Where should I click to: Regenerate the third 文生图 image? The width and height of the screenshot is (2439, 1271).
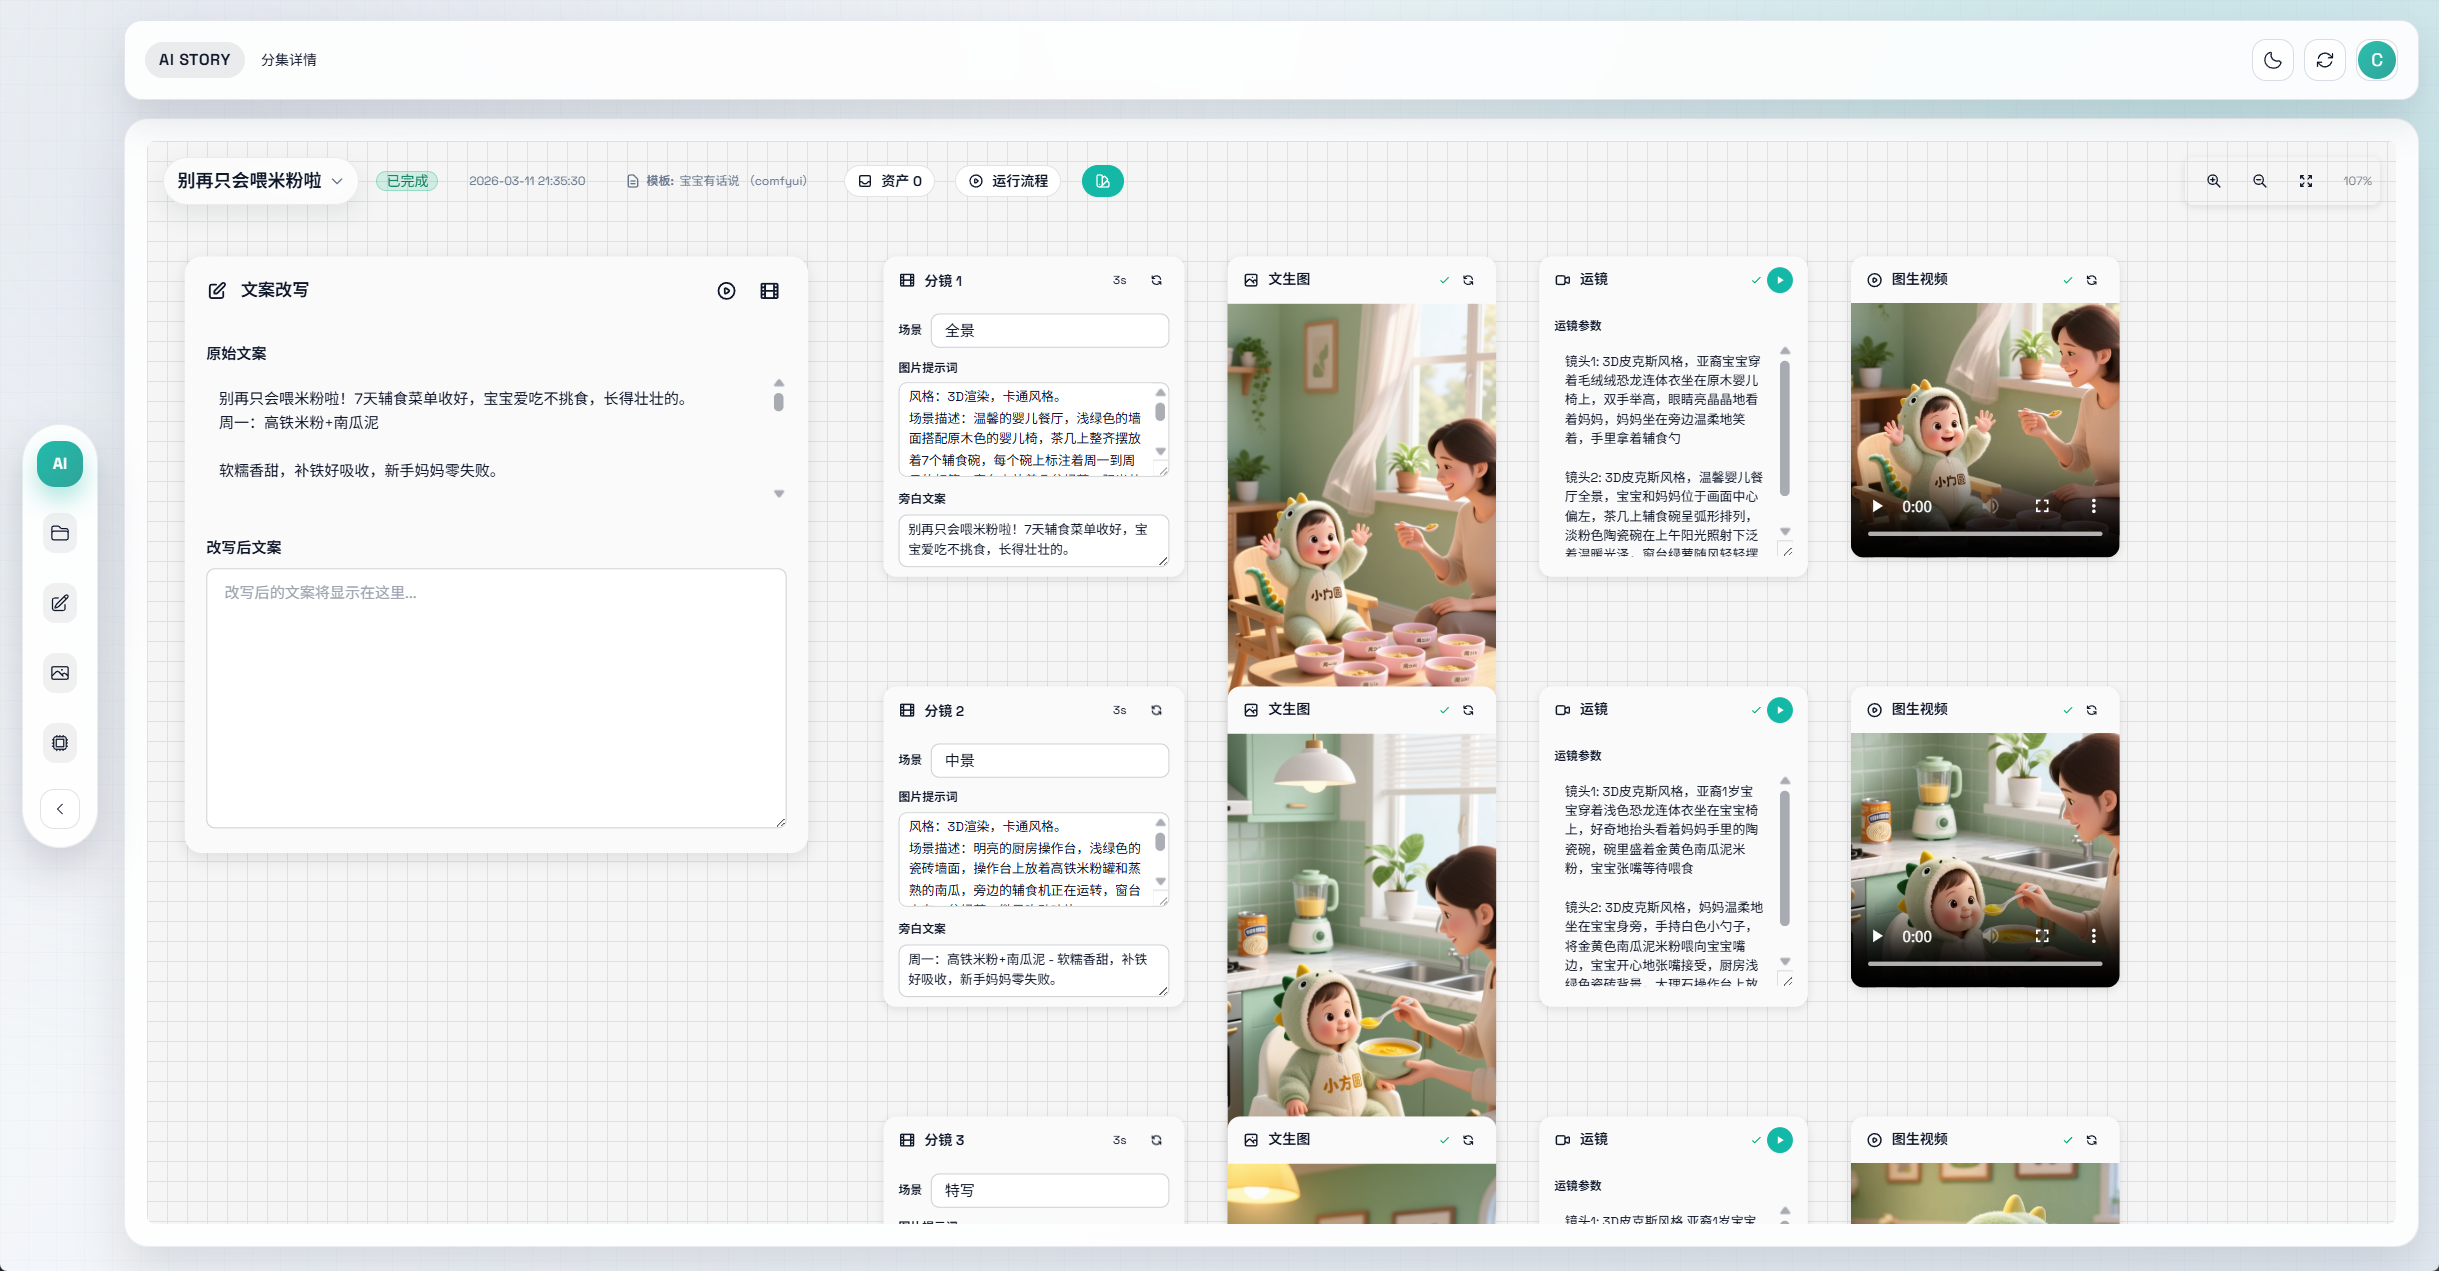click(1469, 1140)
